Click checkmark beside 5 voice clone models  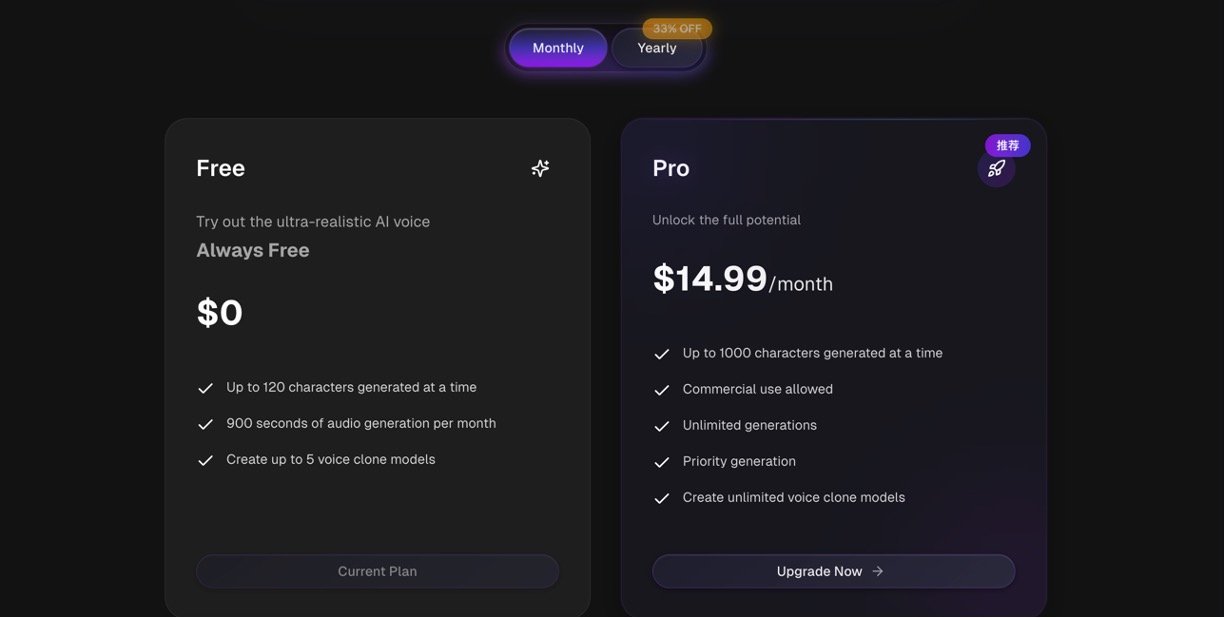pos(206,460)
